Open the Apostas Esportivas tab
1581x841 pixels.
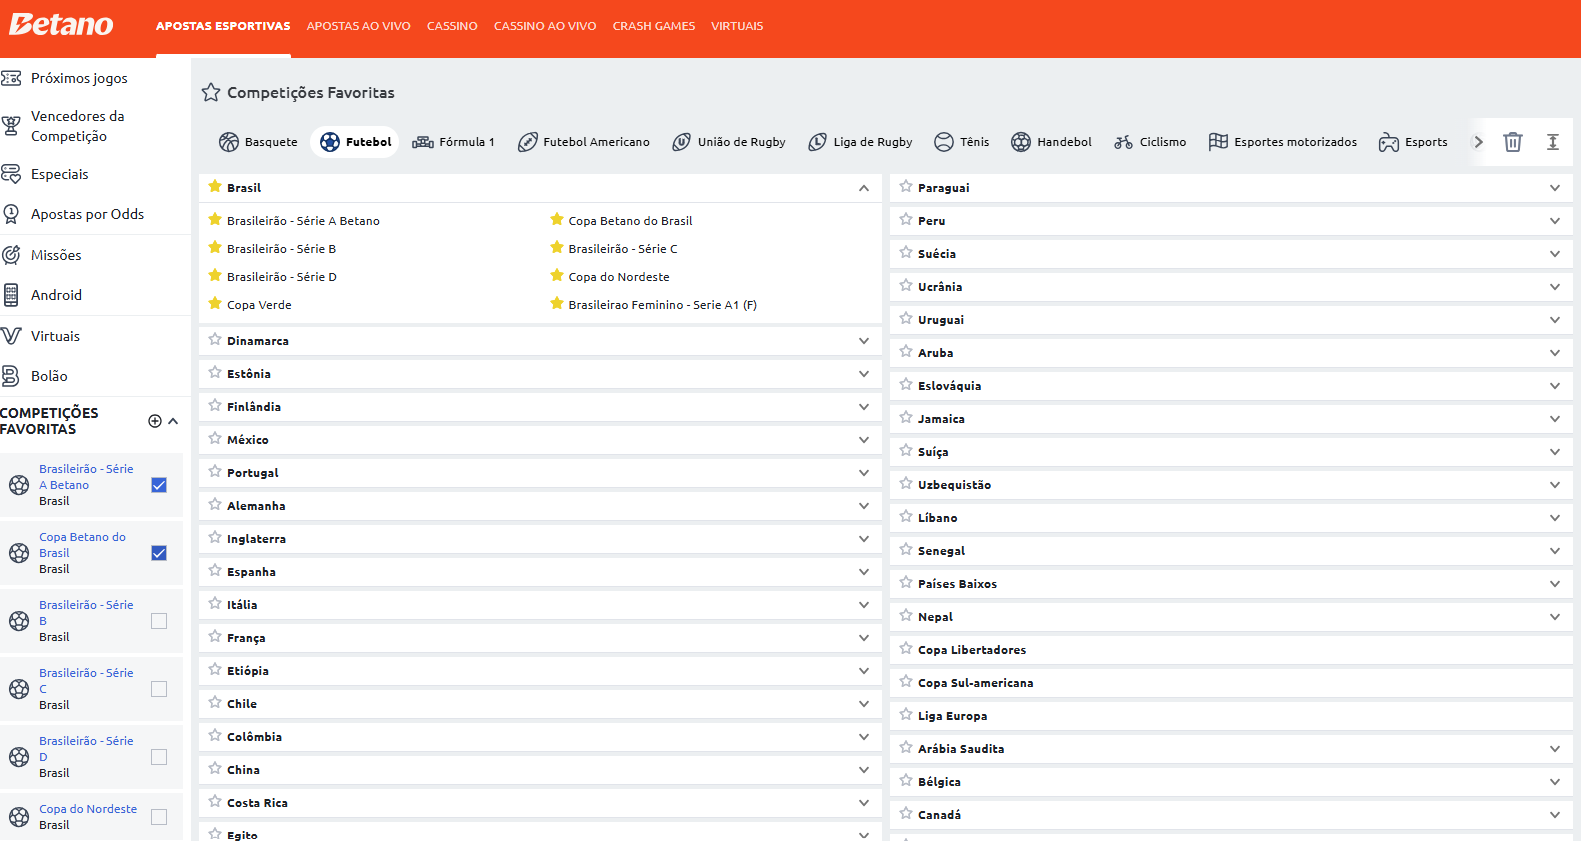pyautogui.click(x=223, y=26)
